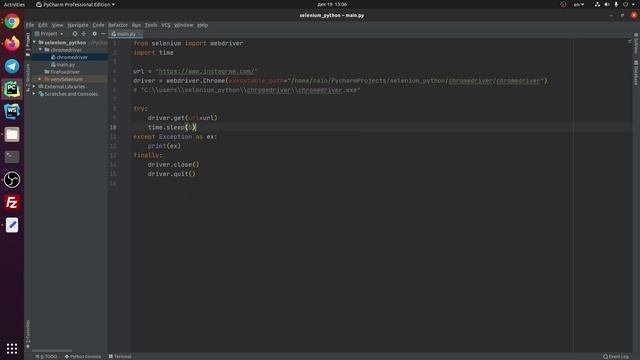Image resolution: width=640 pixels, height=360 pixels.
Task: Open the VCS menu
Action: (x=165, y=25)
